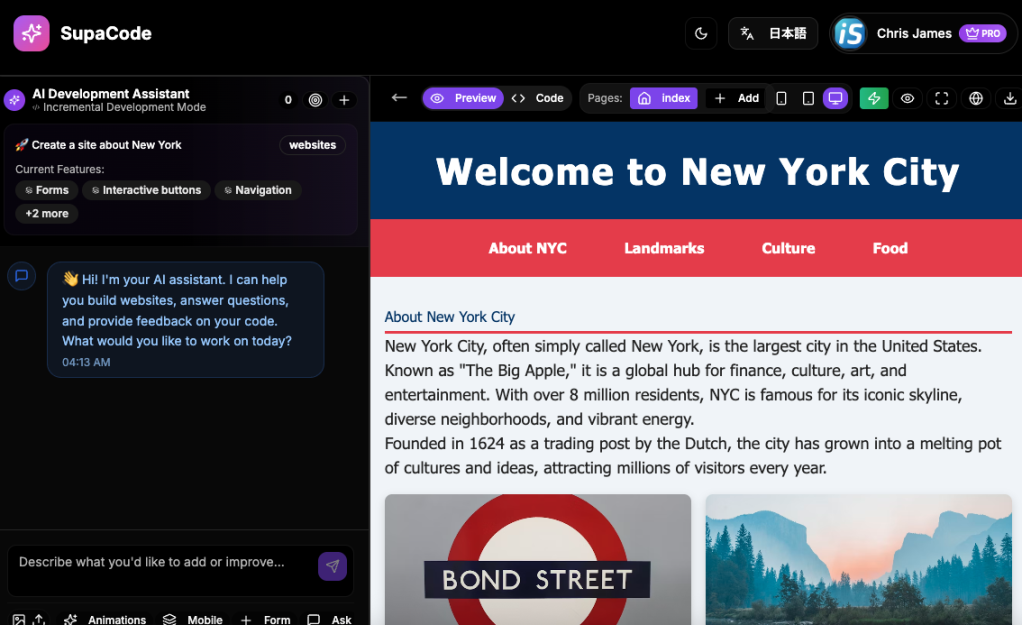Image resolution: width=1022 pixels, height=625 pixels.
Task: Click the Animations quick action
Action: coord(105,620)
